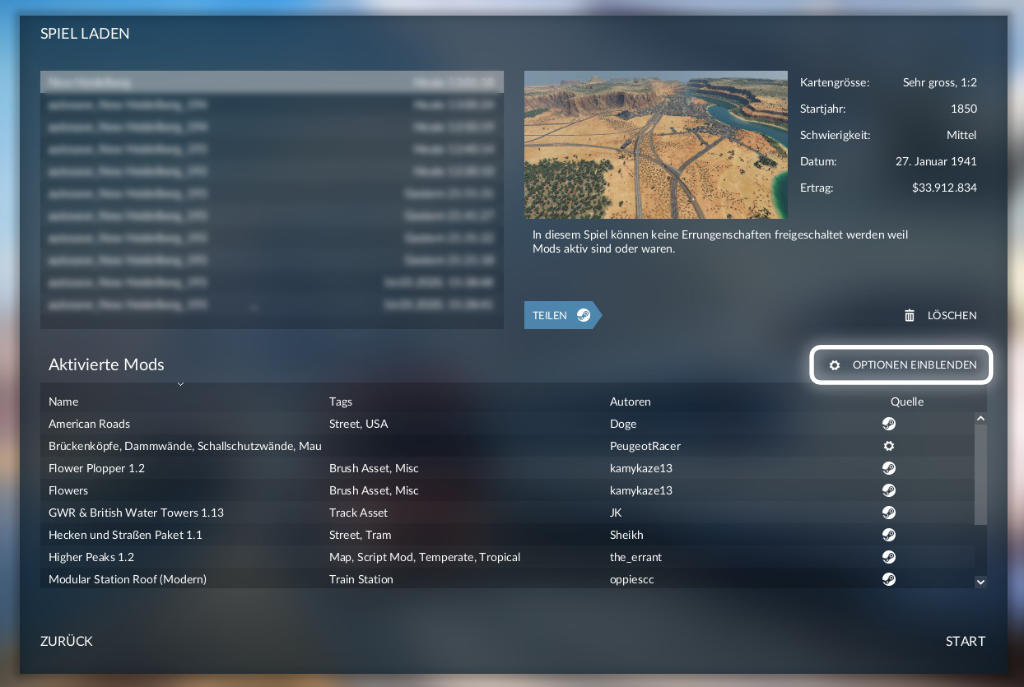1024x687 pixels.
Task: Click Steam icon for Higher Peaks 1.2
Action: tap(888, 557)
